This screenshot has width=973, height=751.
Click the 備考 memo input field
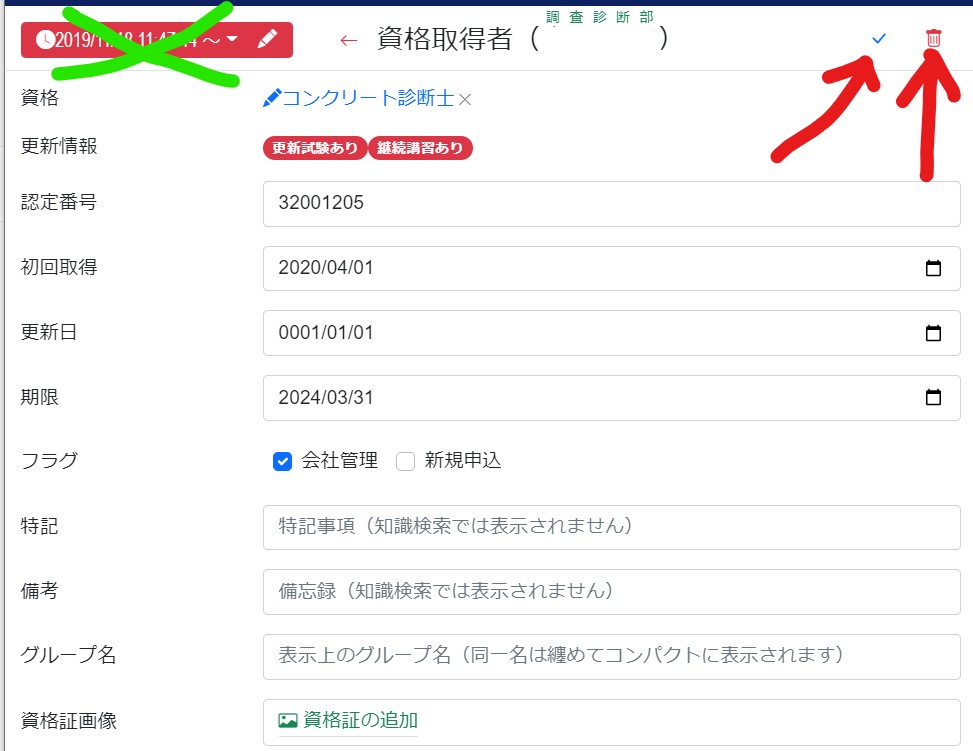point(612,591)
